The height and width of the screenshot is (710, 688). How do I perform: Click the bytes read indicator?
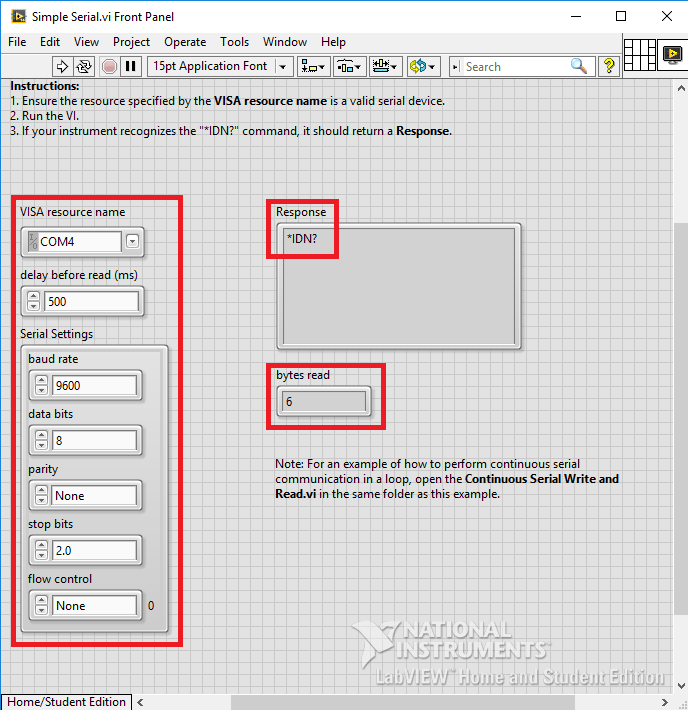(323, 401)
